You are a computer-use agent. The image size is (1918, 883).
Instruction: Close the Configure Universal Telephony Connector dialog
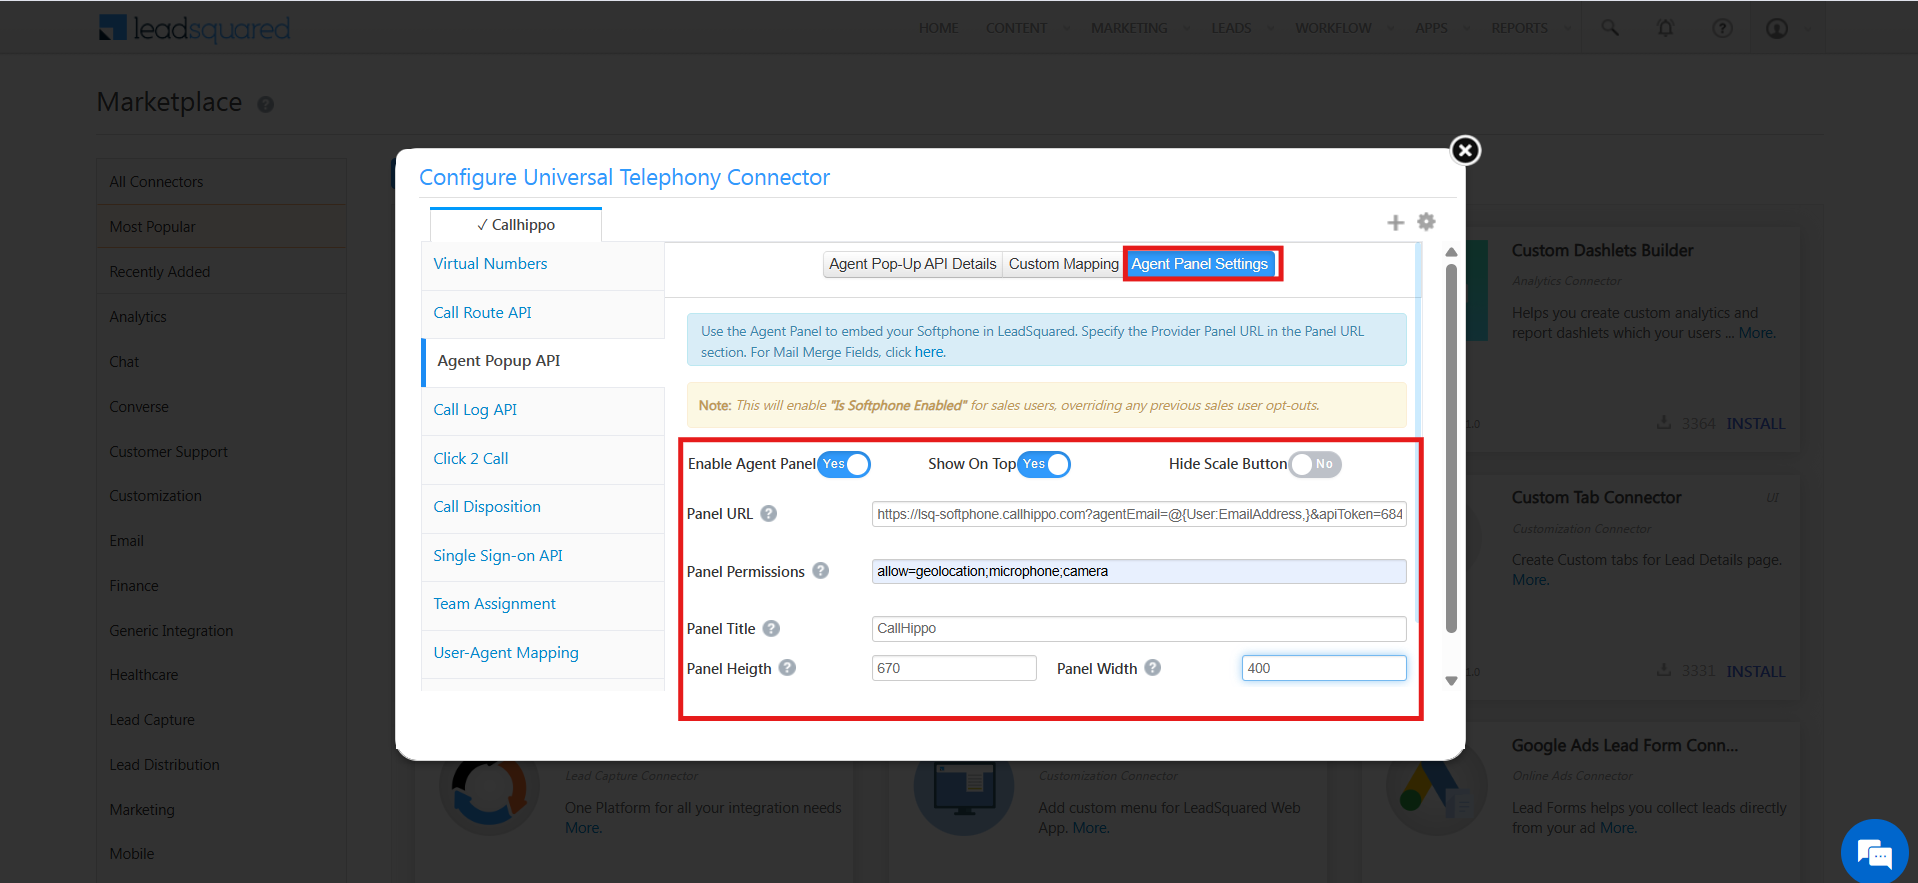click(x=1465, y=150)
